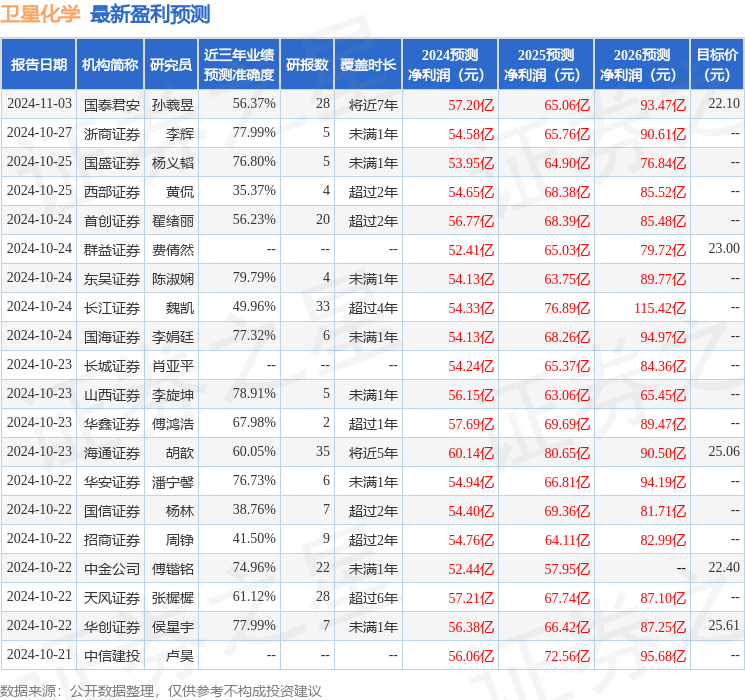Viewport: 745px width, 700px height.
Task: Click the 数据来源 disclaimer footer text
Action: click(161, 690)
